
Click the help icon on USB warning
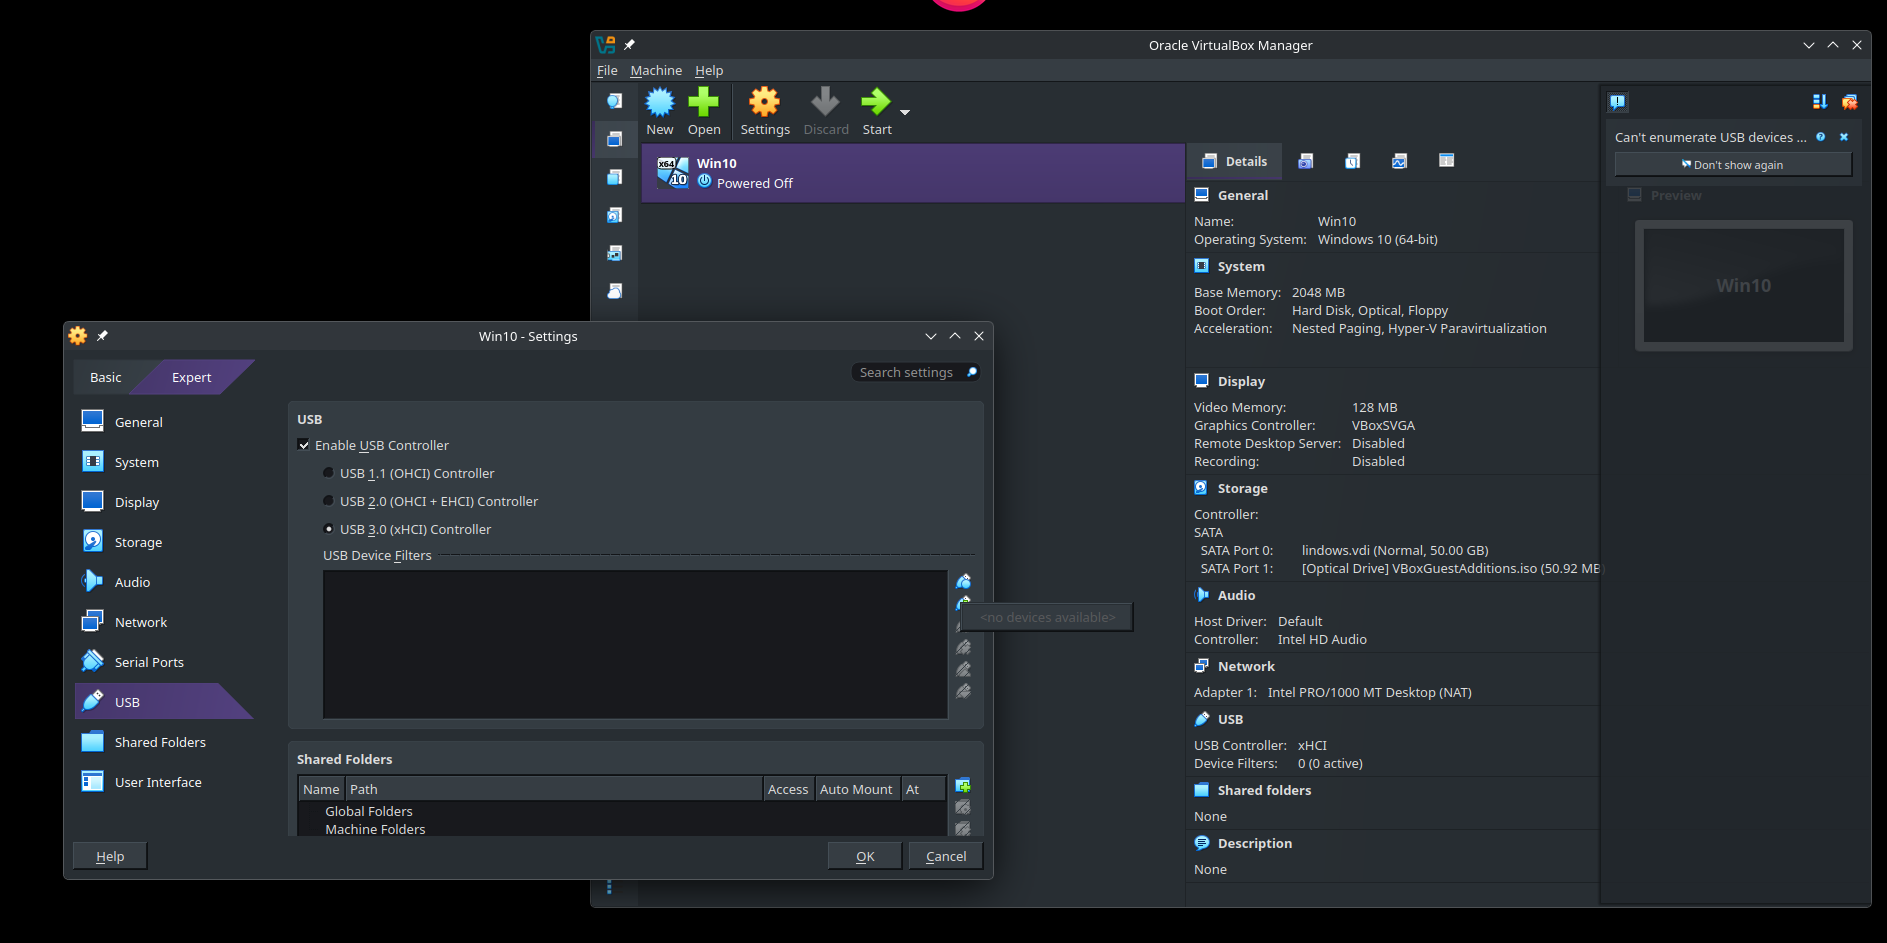pyautogui.click(x=1820, y=137)
